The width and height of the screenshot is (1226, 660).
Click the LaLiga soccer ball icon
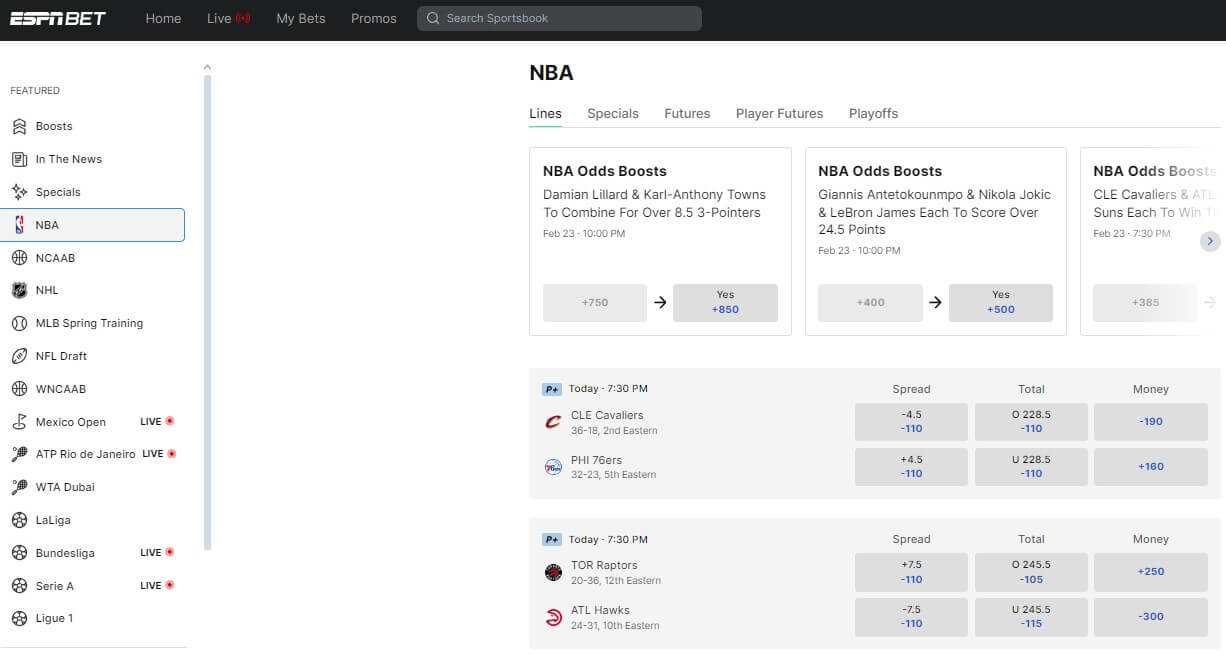[19, 520]
